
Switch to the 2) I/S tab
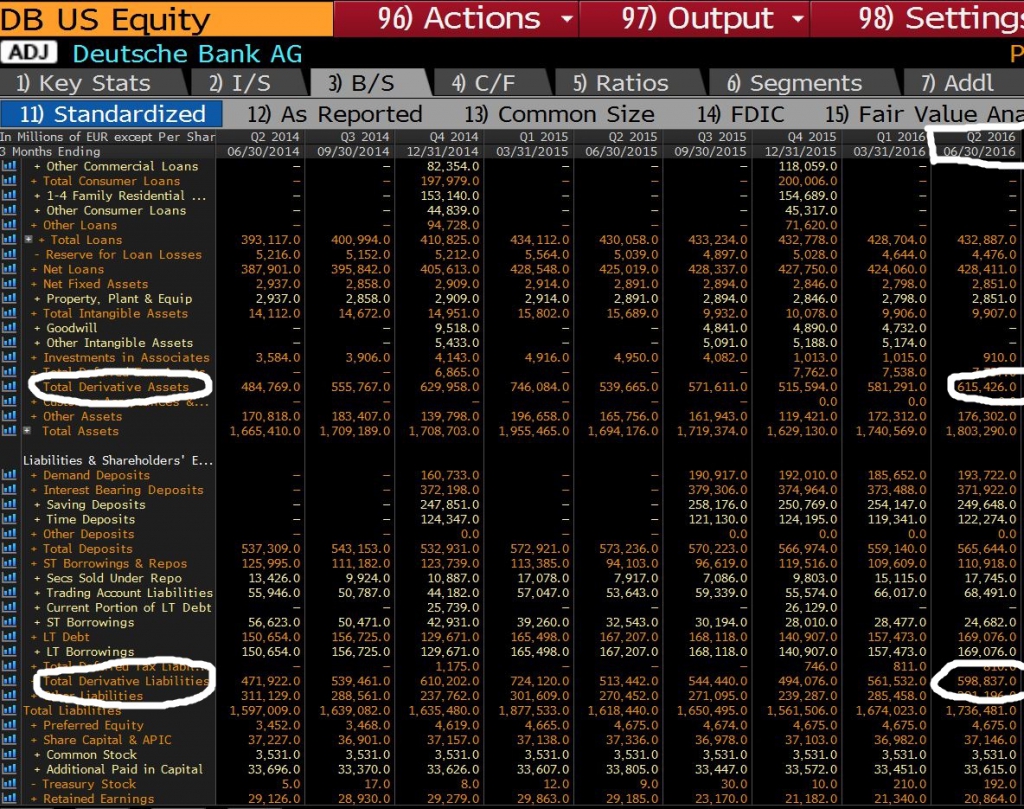coord(246,83)
